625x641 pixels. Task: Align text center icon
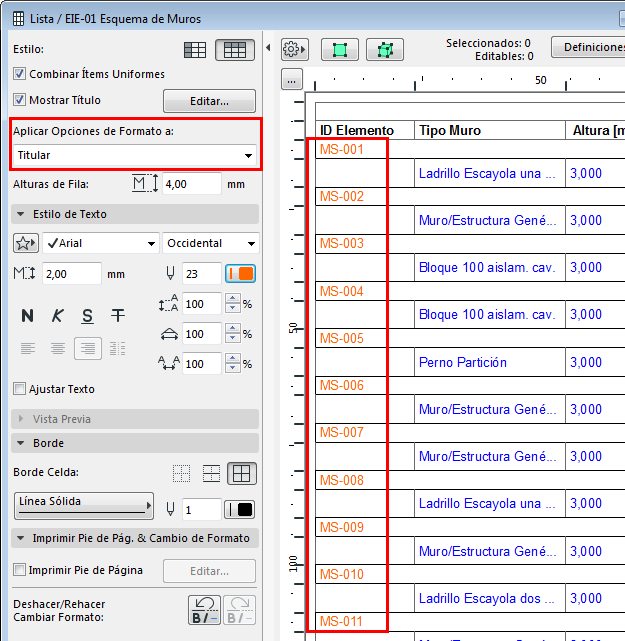(x=58, y=348)
